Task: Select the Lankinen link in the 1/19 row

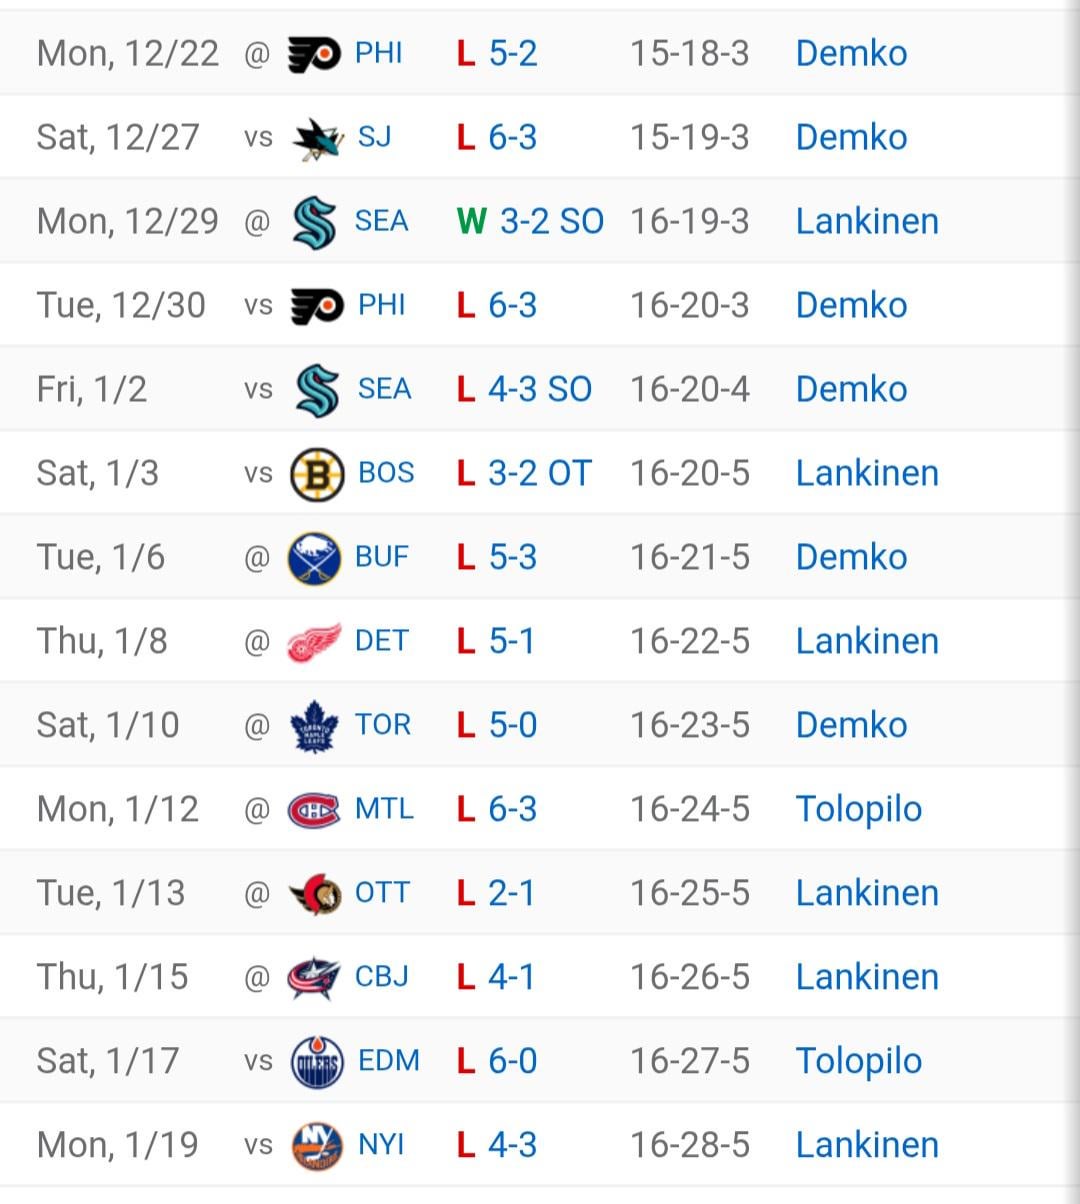Action: 866,1145
